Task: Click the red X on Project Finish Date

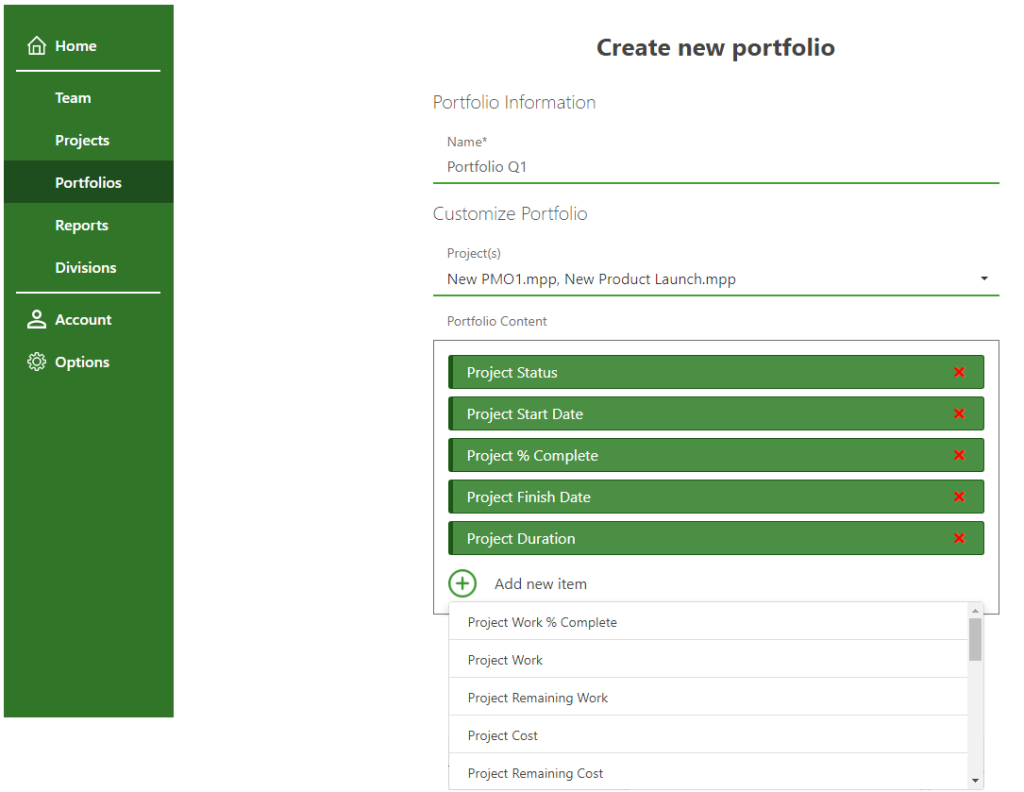Action: tap(959, 496)
